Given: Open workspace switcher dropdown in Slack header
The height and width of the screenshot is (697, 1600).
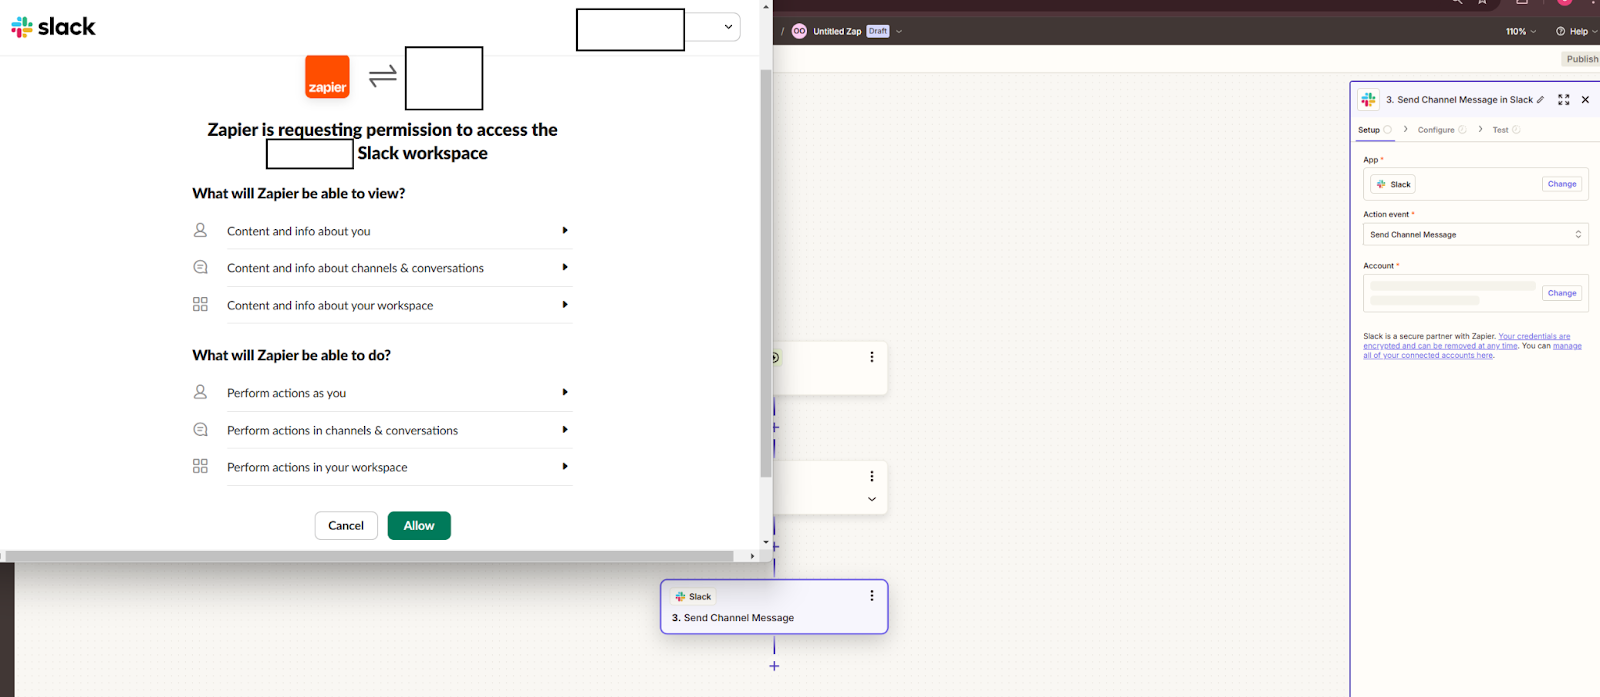Looking at the screenshot, I should click(x=728, y=27).
